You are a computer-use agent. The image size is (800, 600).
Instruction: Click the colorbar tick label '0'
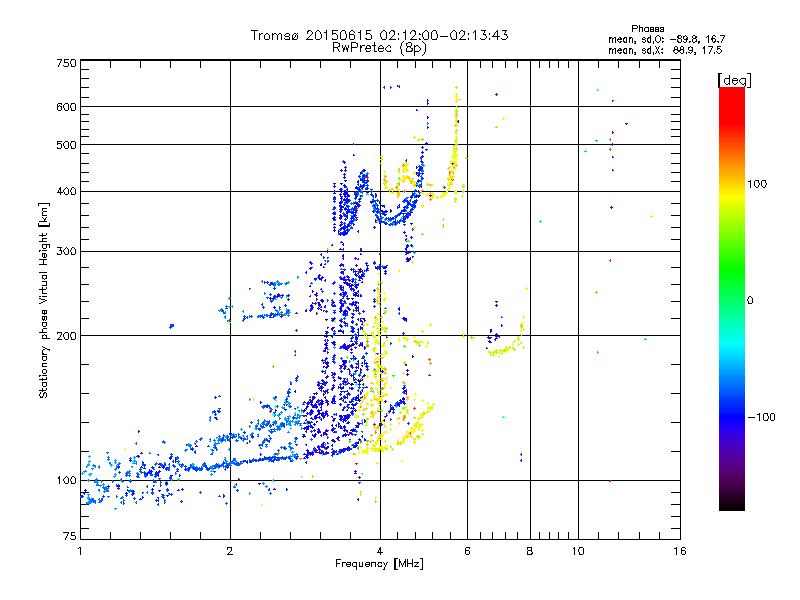tap(750, 300)
